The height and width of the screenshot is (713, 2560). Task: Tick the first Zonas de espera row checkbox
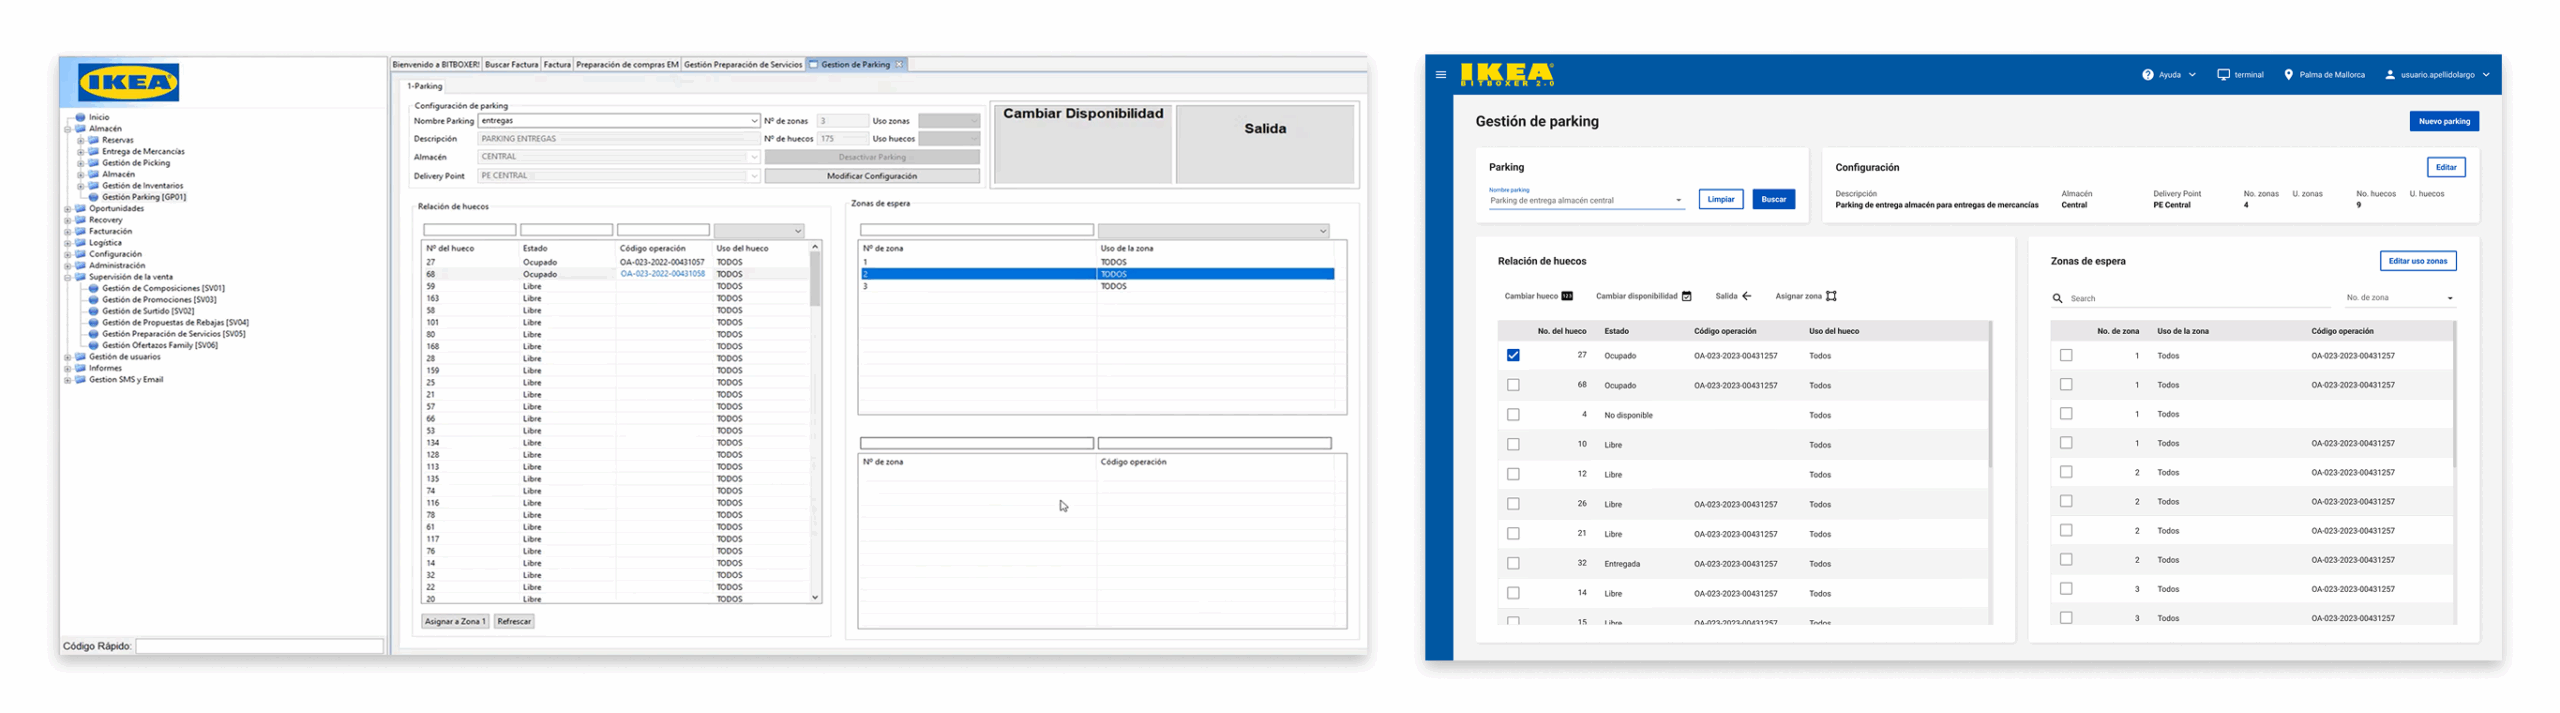[2066, 355]
